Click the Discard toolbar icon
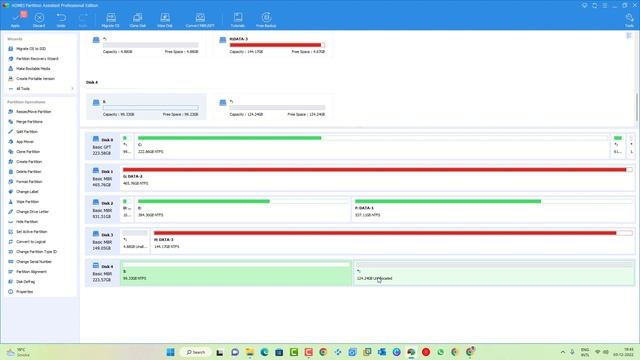 click(39, 20)
